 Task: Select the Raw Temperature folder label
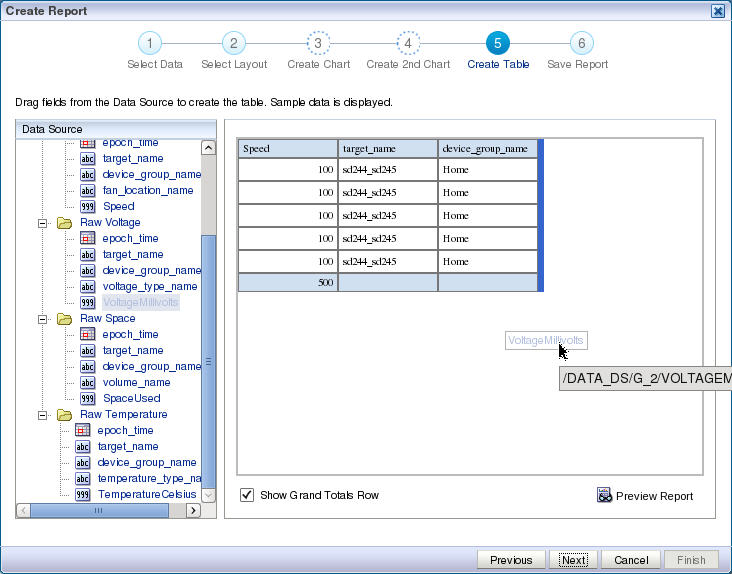[x=124, y=415]
